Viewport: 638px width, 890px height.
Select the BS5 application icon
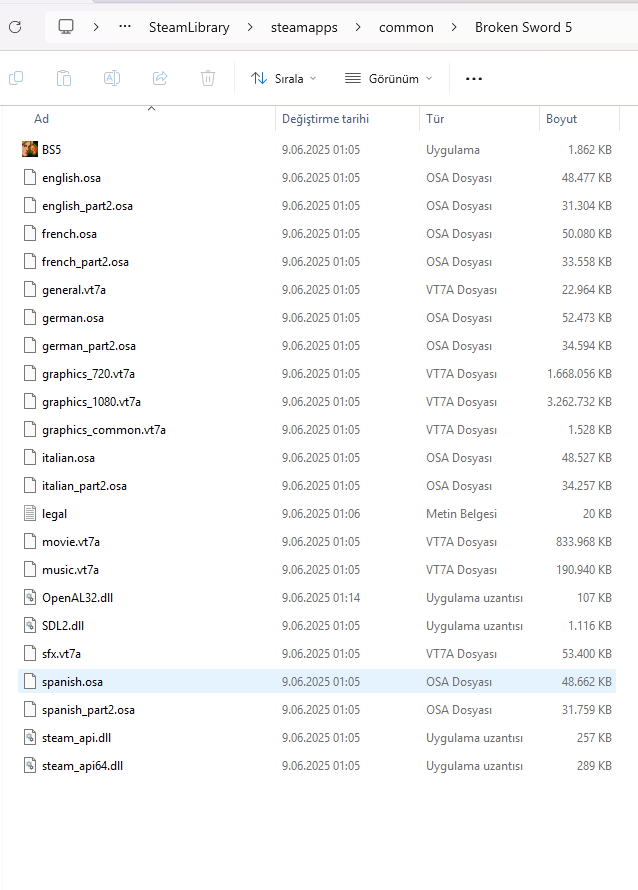30,149
